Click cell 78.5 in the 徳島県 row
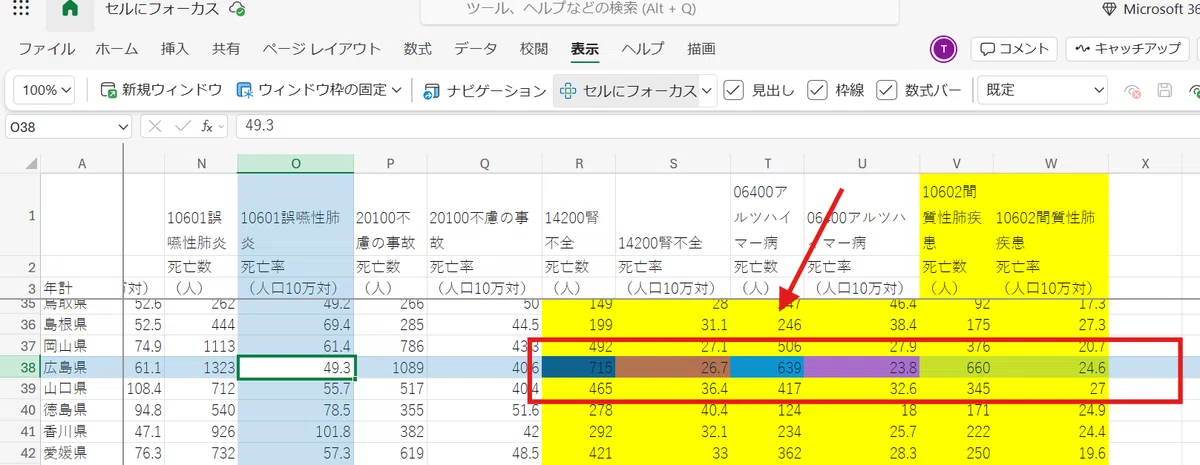The image size is (1200, 465). [295, 409]
